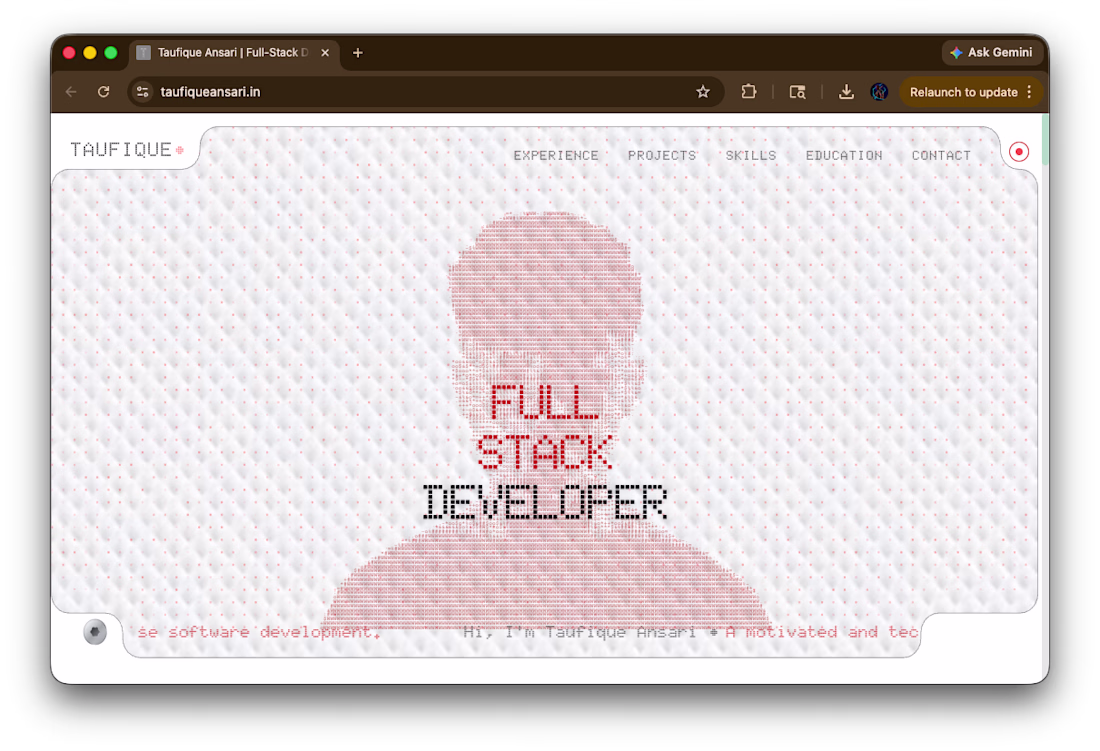Click Relaunch to update button
This screenshot has width=1100, height=751.
[963, 92]
